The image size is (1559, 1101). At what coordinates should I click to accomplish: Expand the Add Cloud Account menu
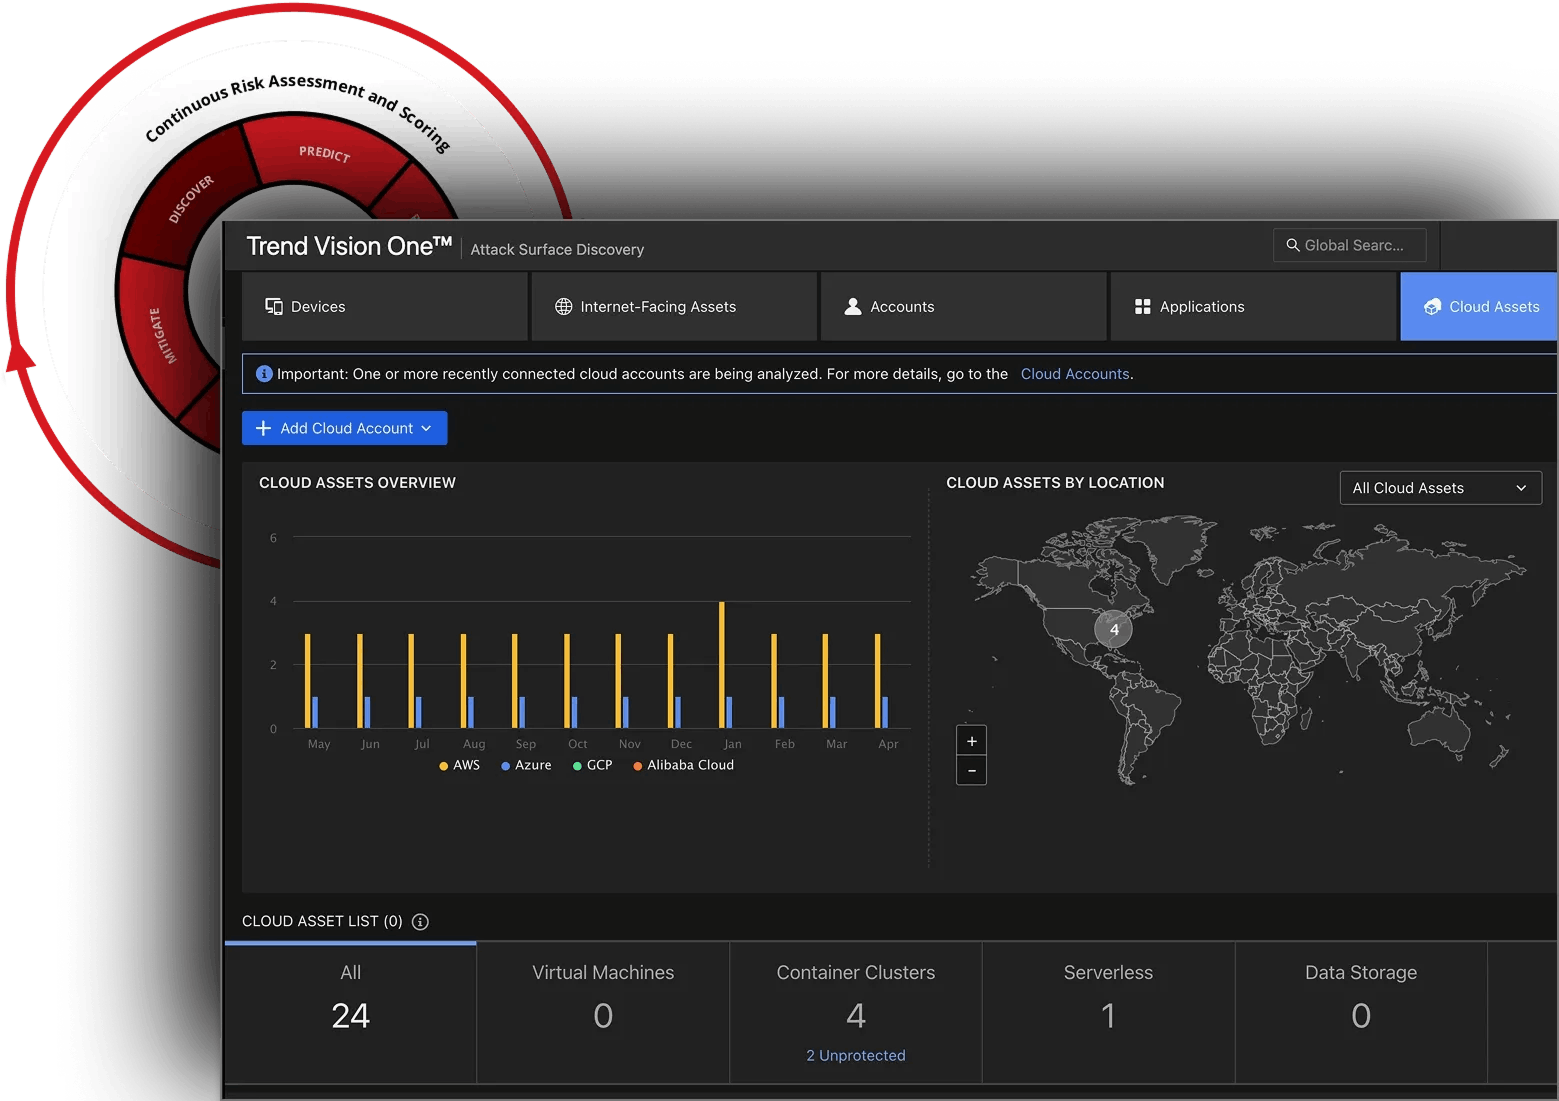[345, 428]
